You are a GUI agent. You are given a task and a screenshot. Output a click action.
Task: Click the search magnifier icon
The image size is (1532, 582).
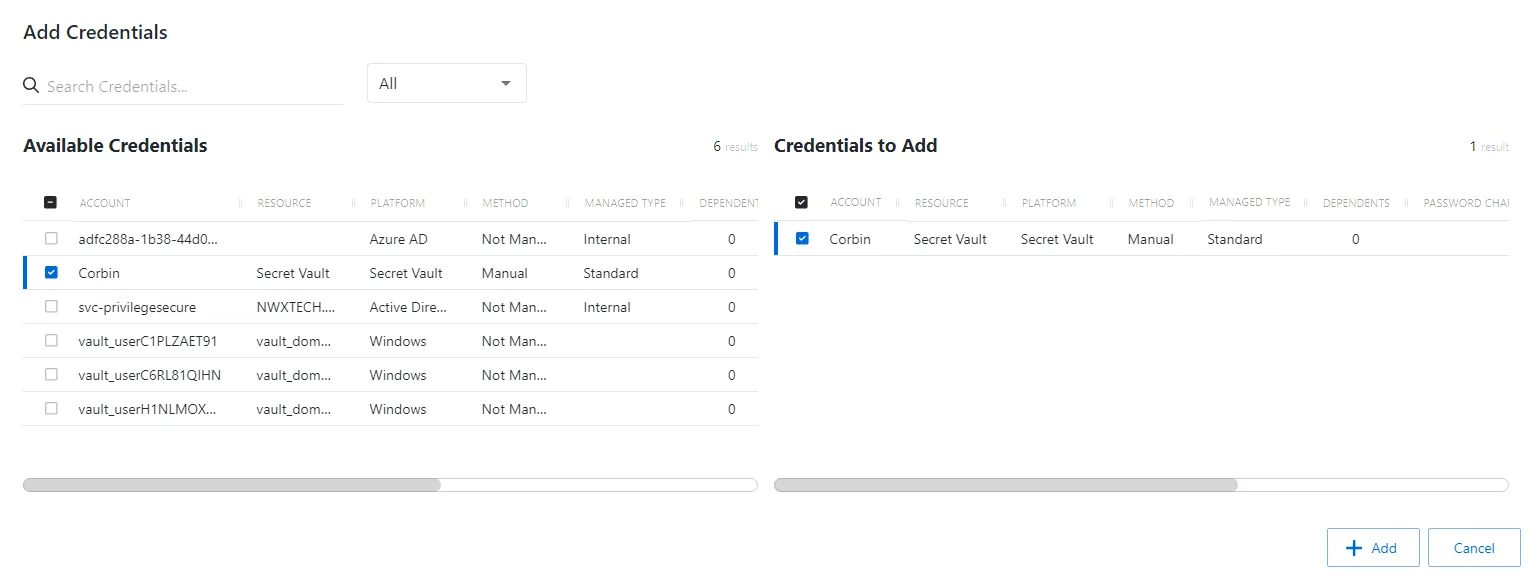coord(31,85)
